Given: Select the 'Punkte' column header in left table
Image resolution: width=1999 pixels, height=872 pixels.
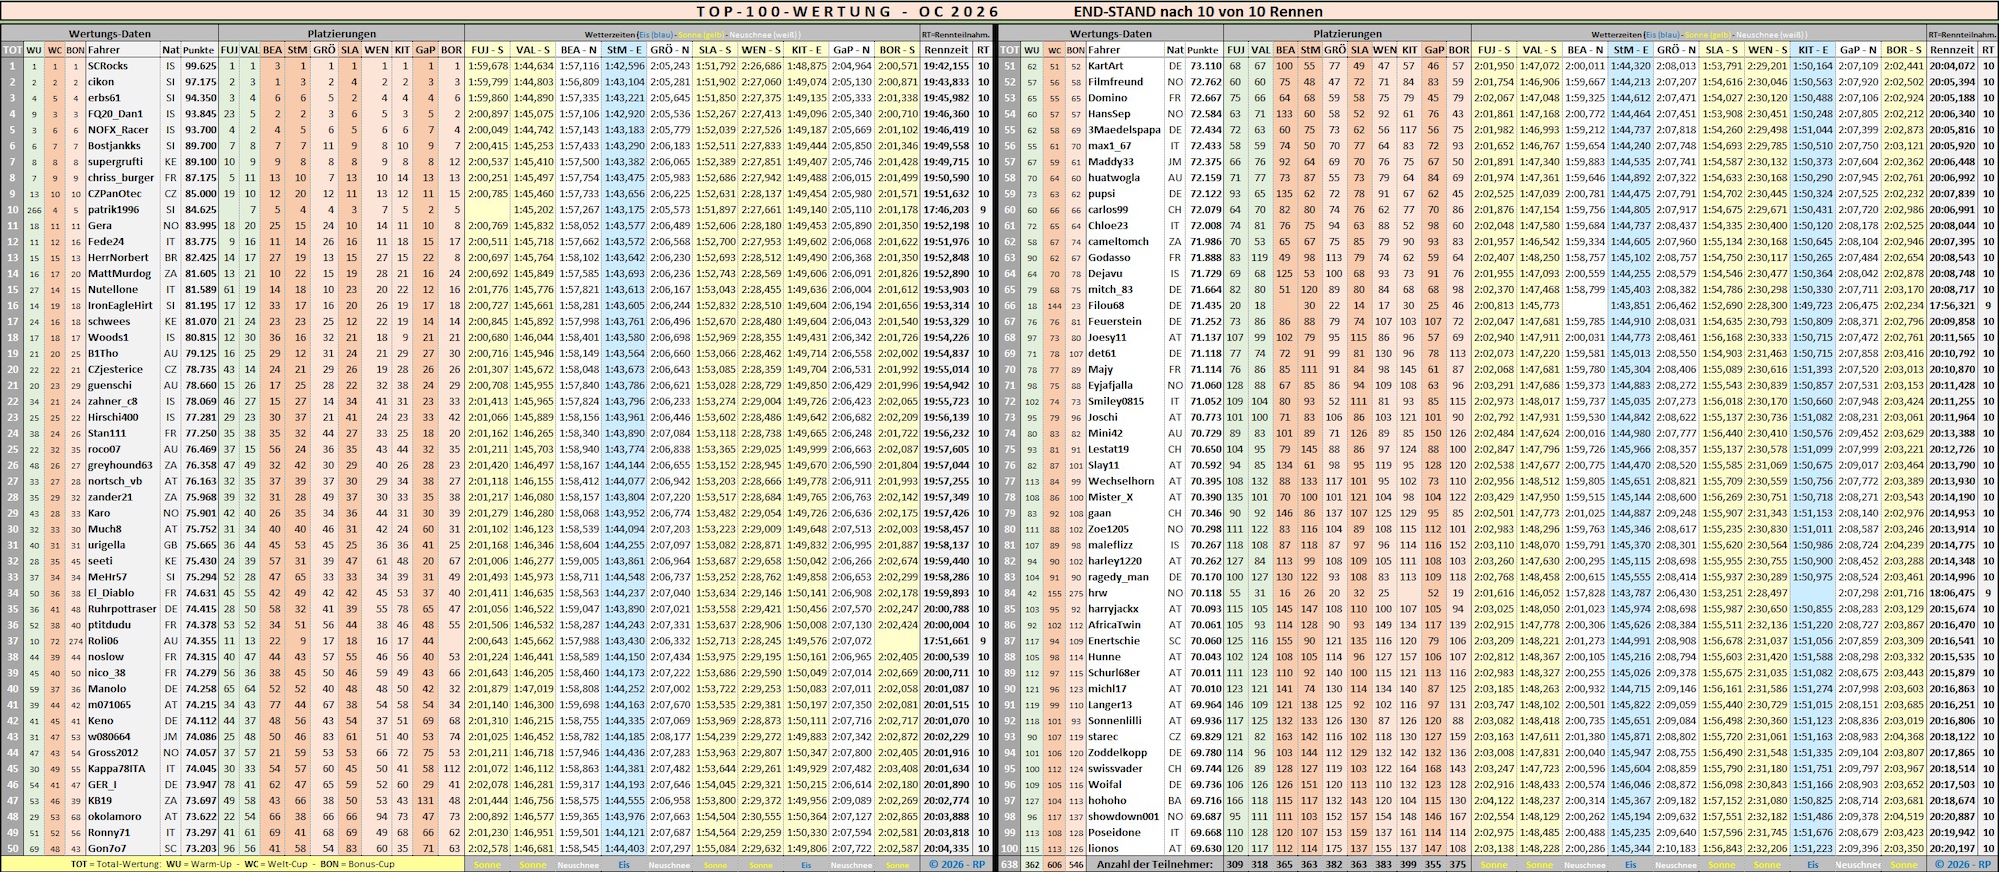Looking at the screenshot, I should click(x=199, y=50).
